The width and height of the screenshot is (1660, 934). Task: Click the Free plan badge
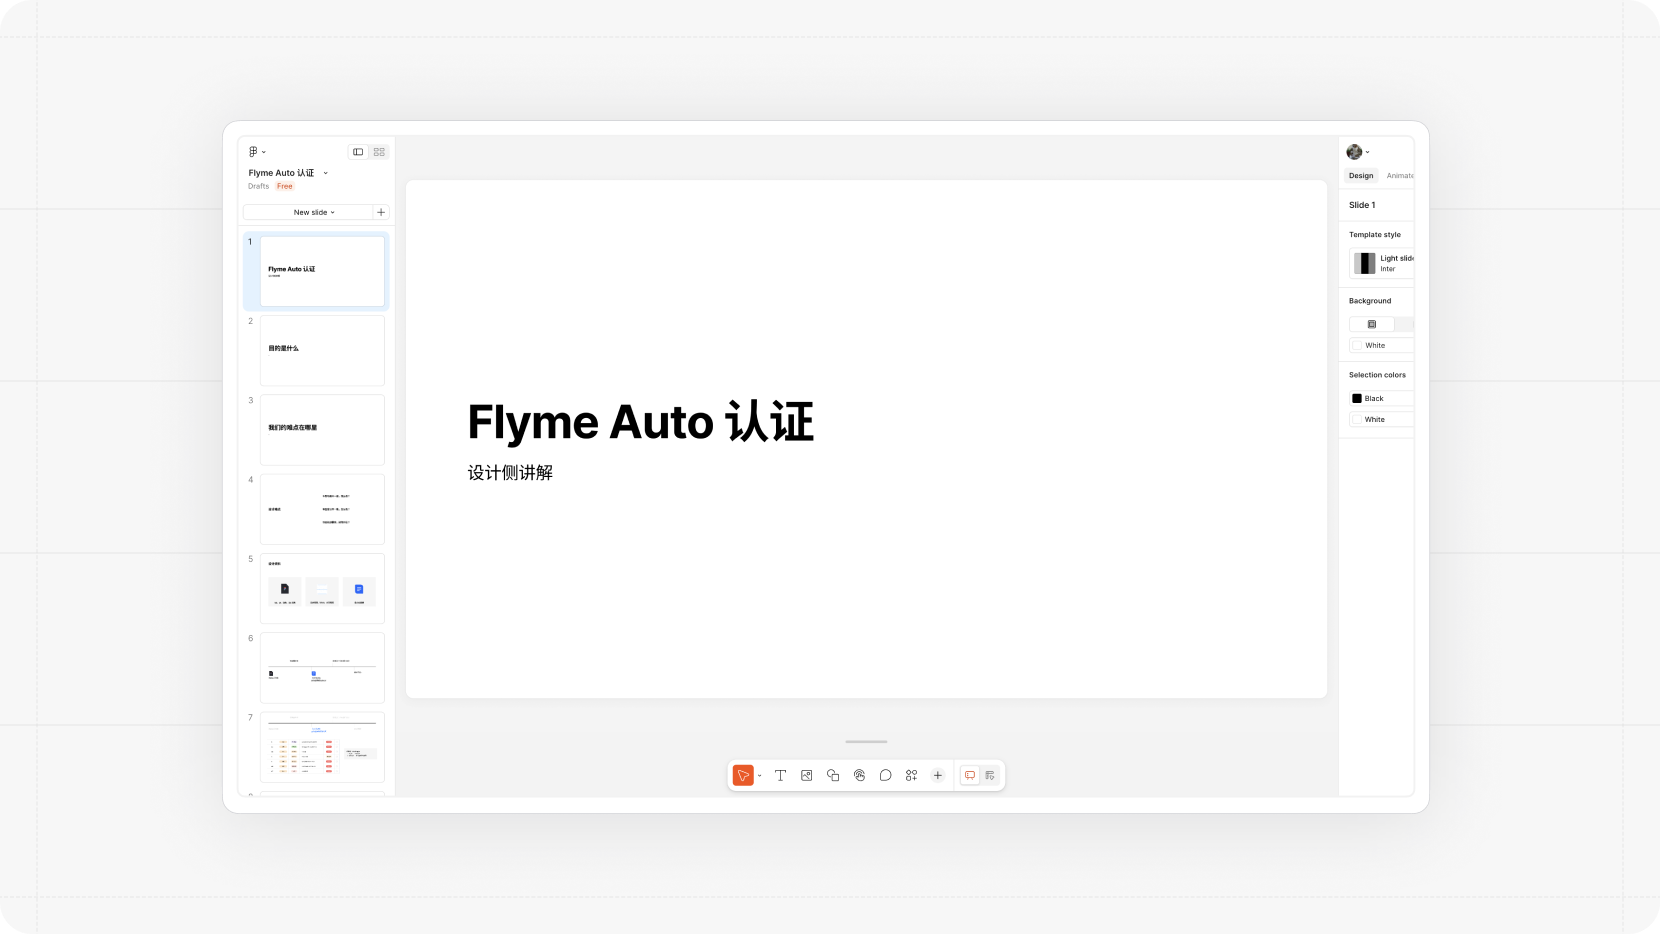click(285, 186)
